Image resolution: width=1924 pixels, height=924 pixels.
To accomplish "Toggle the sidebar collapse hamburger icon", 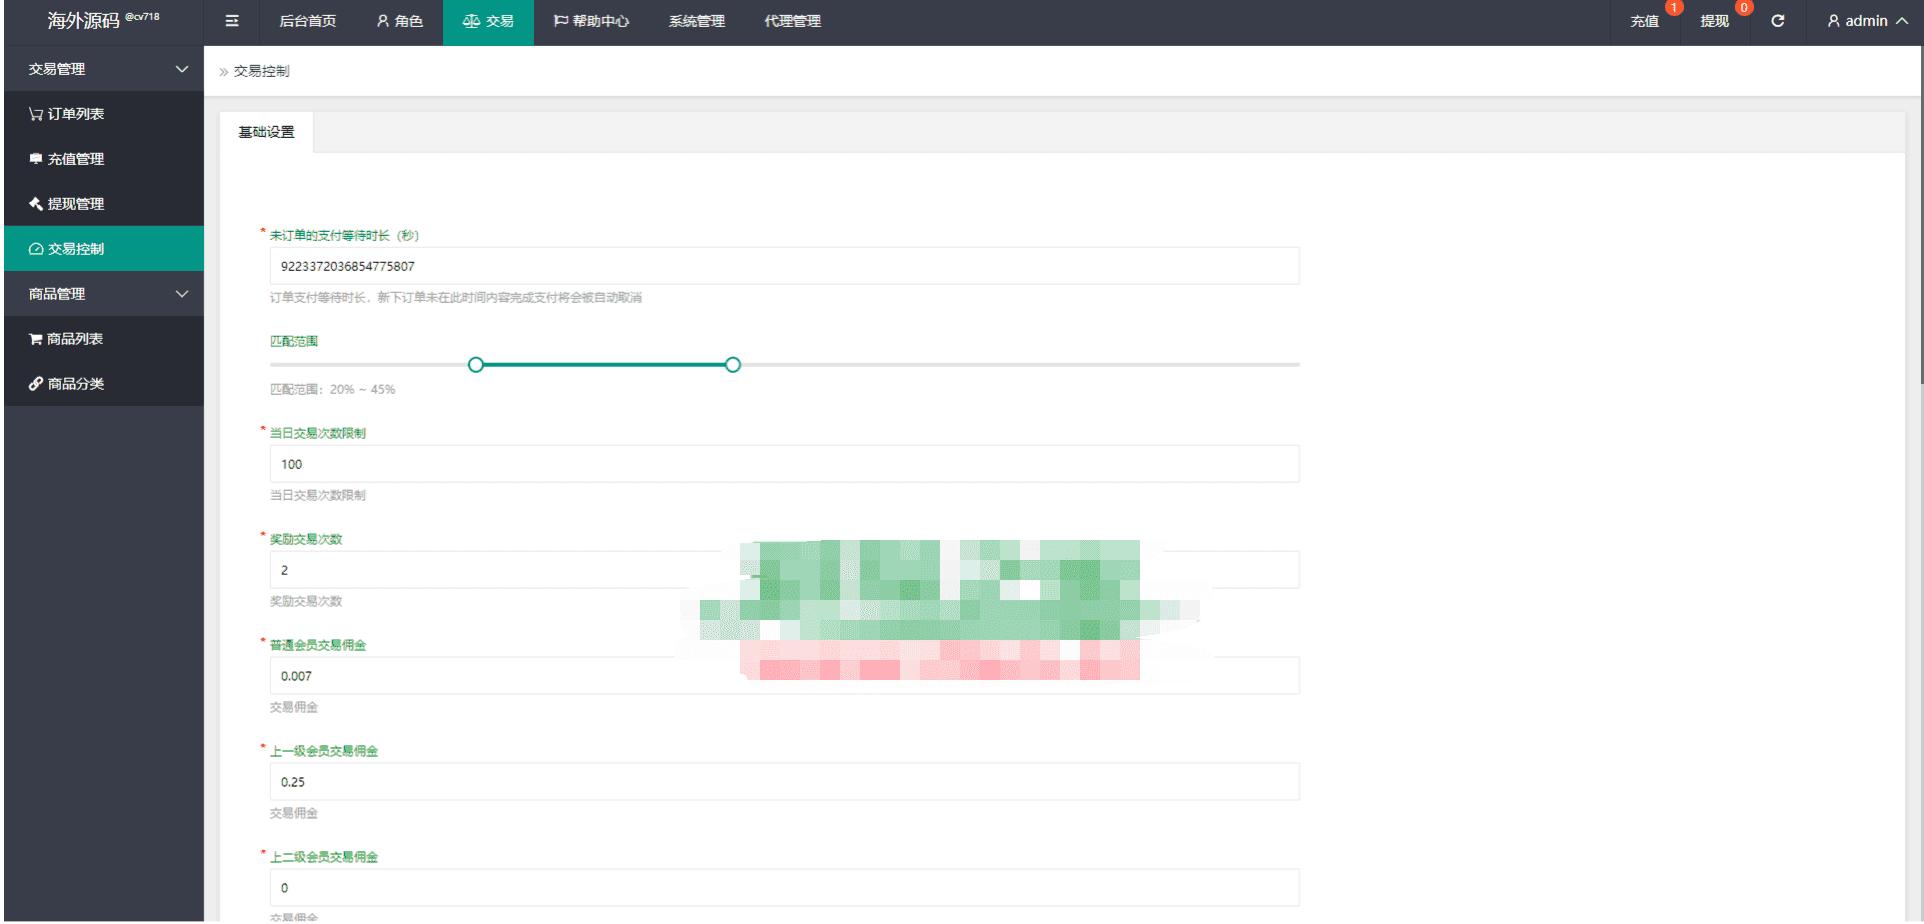I will pyautogui.click(x=232, y=21).
